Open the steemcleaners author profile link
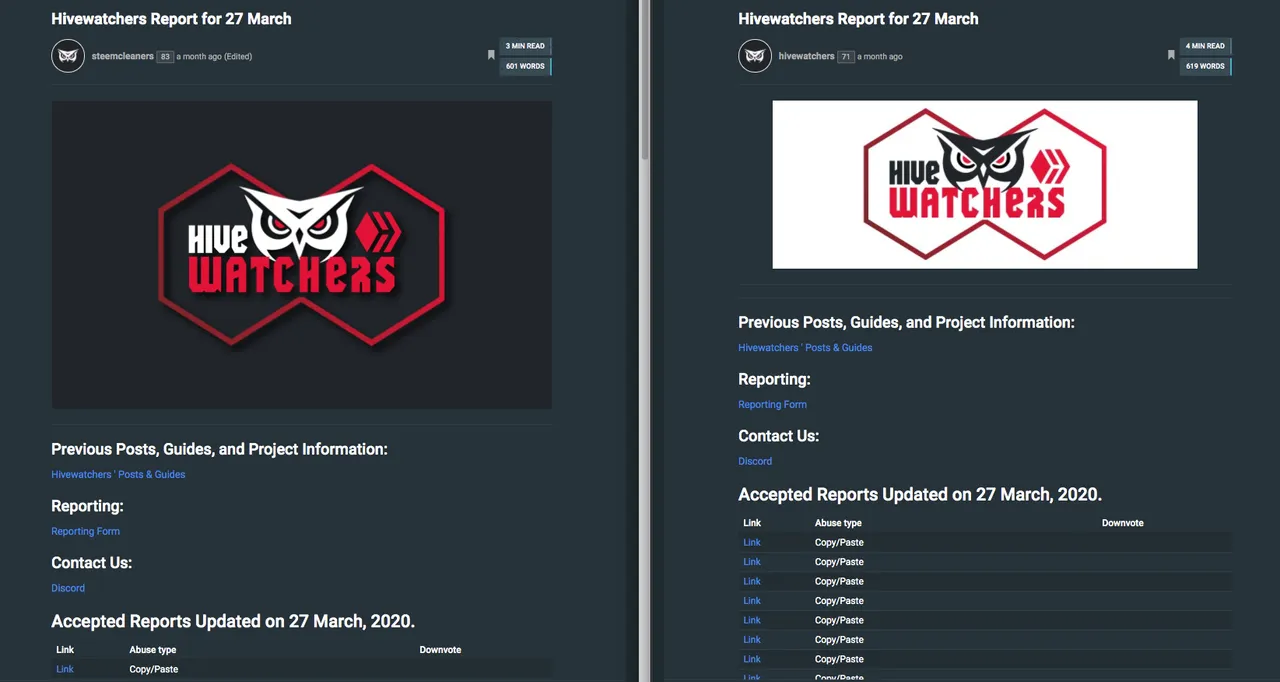 (x=122, y=57)
